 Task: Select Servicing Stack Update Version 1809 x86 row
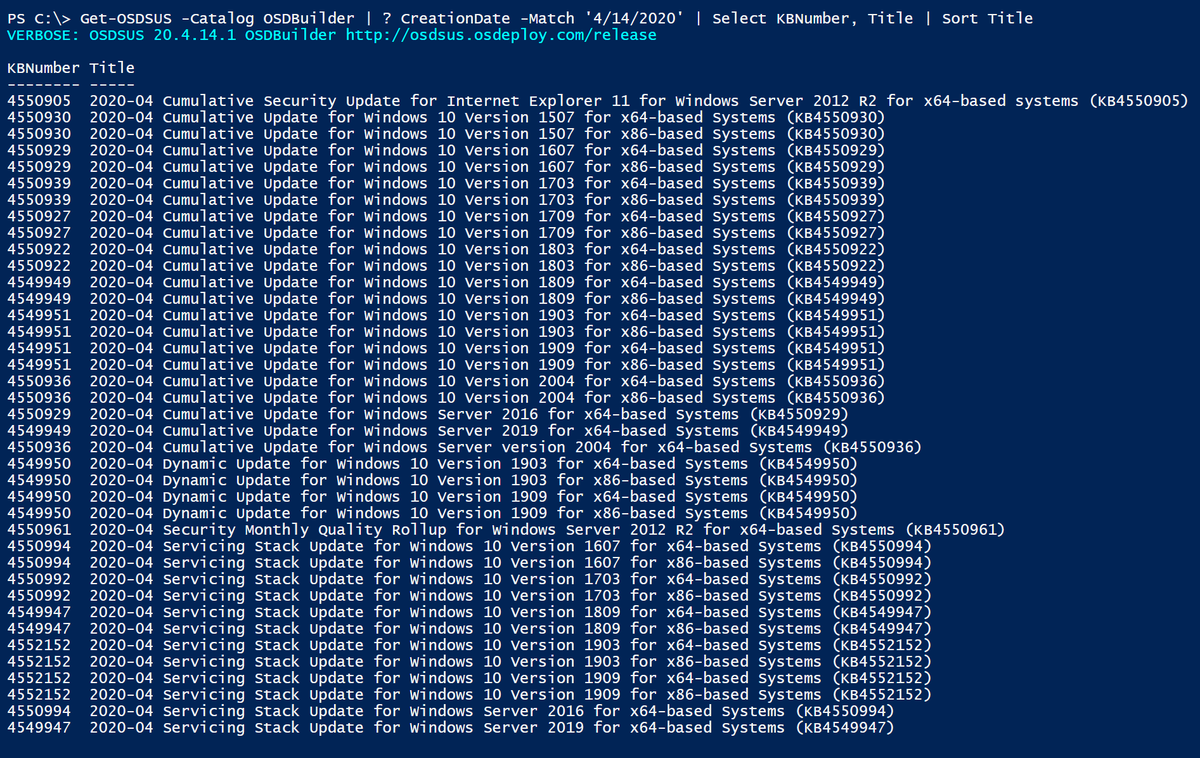coord(469,629)
